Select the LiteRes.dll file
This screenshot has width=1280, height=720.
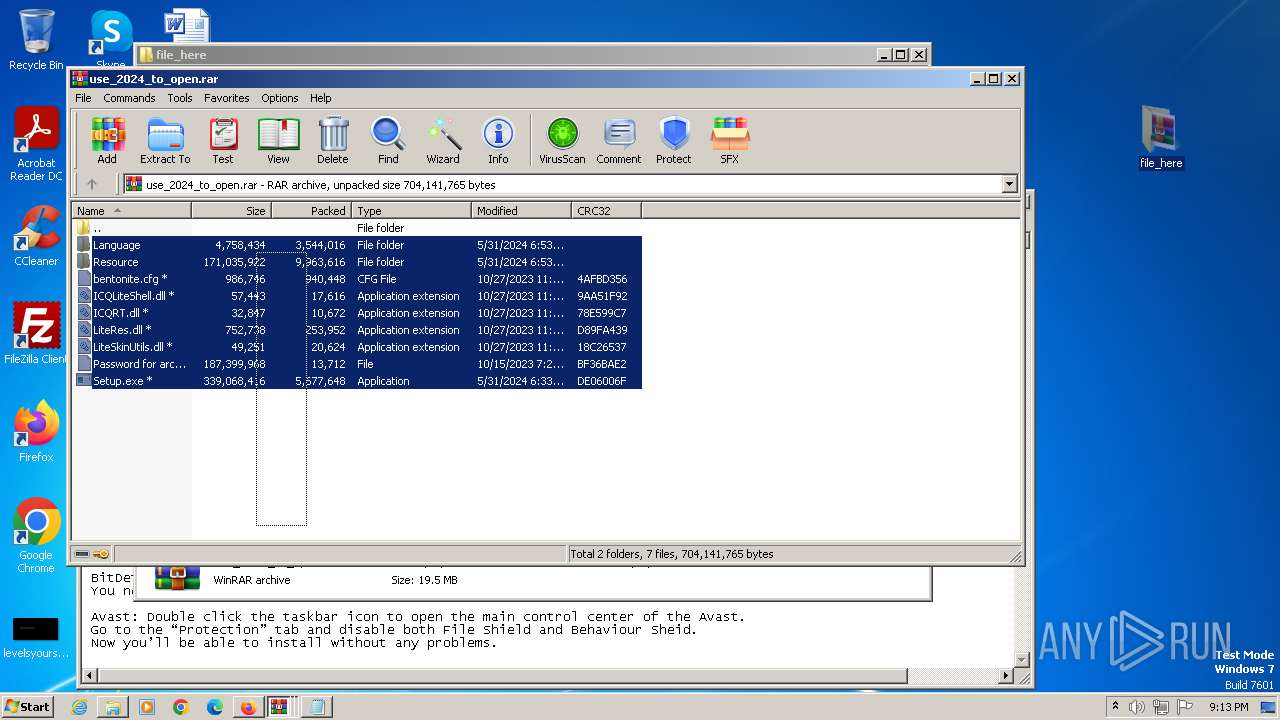[358, 330]
